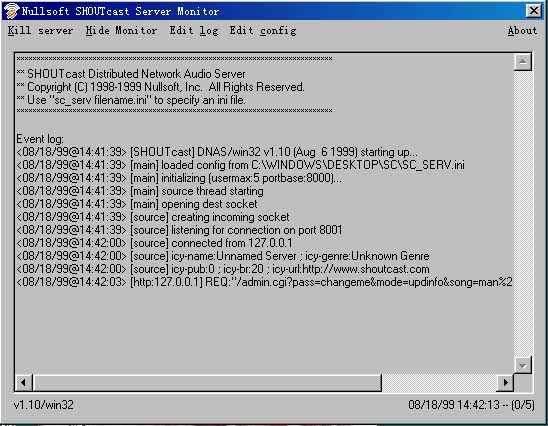Screen dimensions: 548x426
Task: Click the shoutcast.com icy-url log entry
Action: [223, 269]
